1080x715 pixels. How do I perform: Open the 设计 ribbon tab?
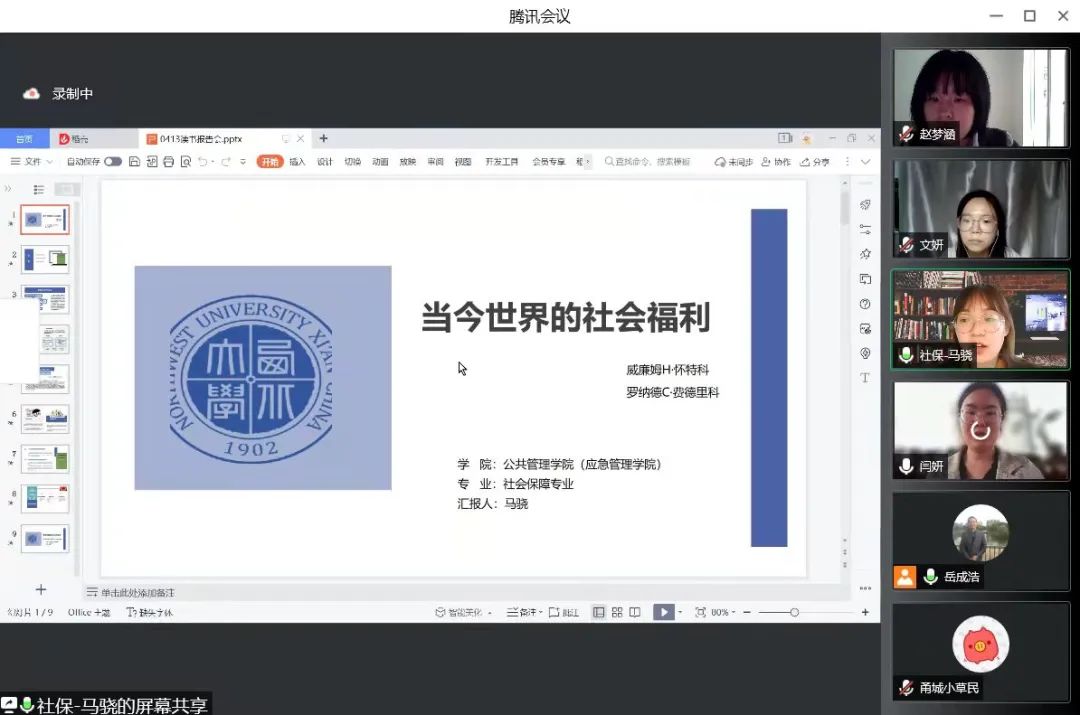[325, 162]
